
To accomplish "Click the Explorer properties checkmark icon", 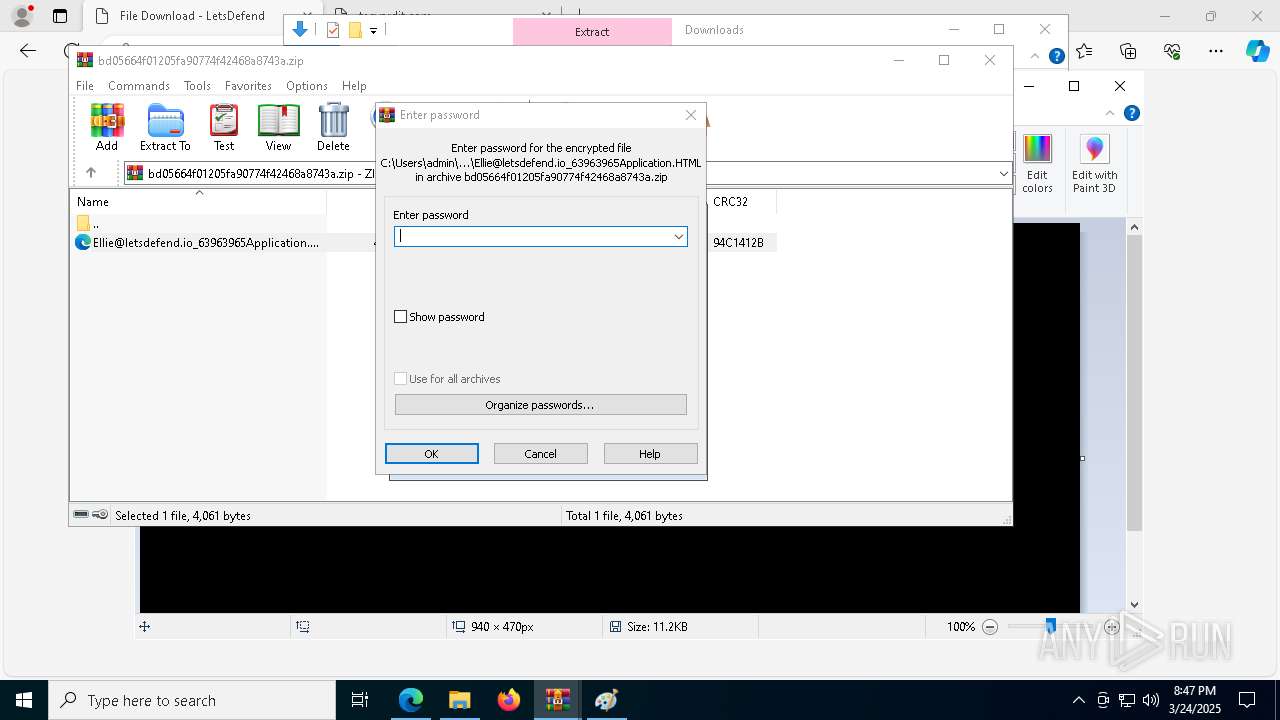I will [x=333, y=30].
